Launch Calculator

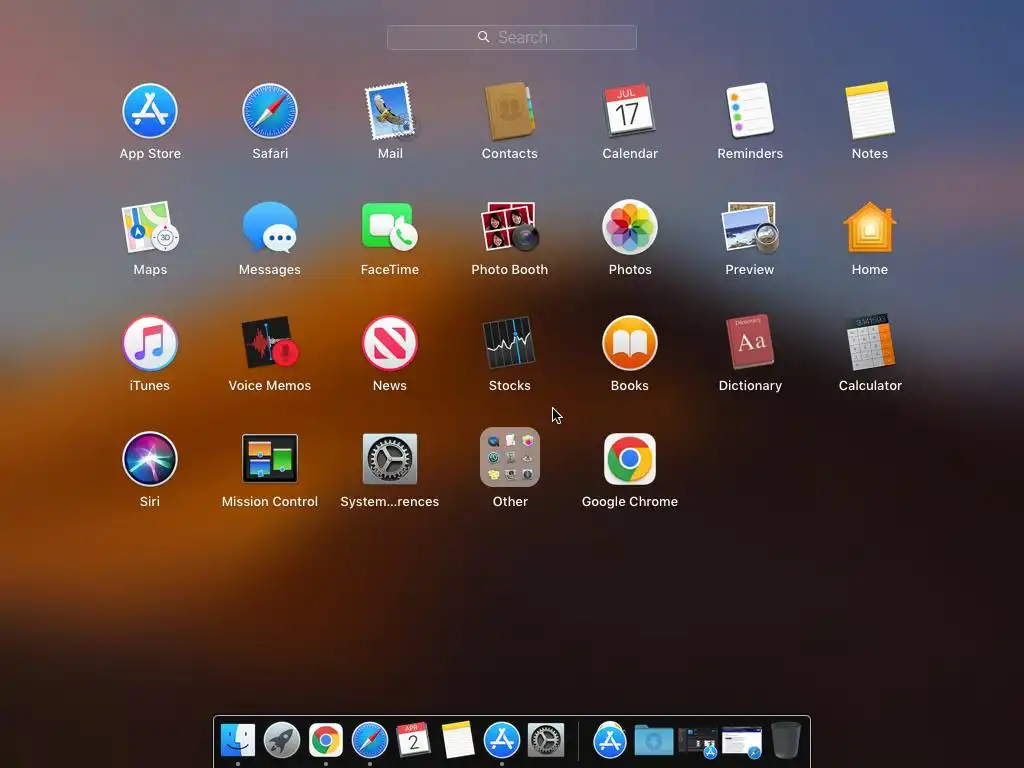point(870,342)
